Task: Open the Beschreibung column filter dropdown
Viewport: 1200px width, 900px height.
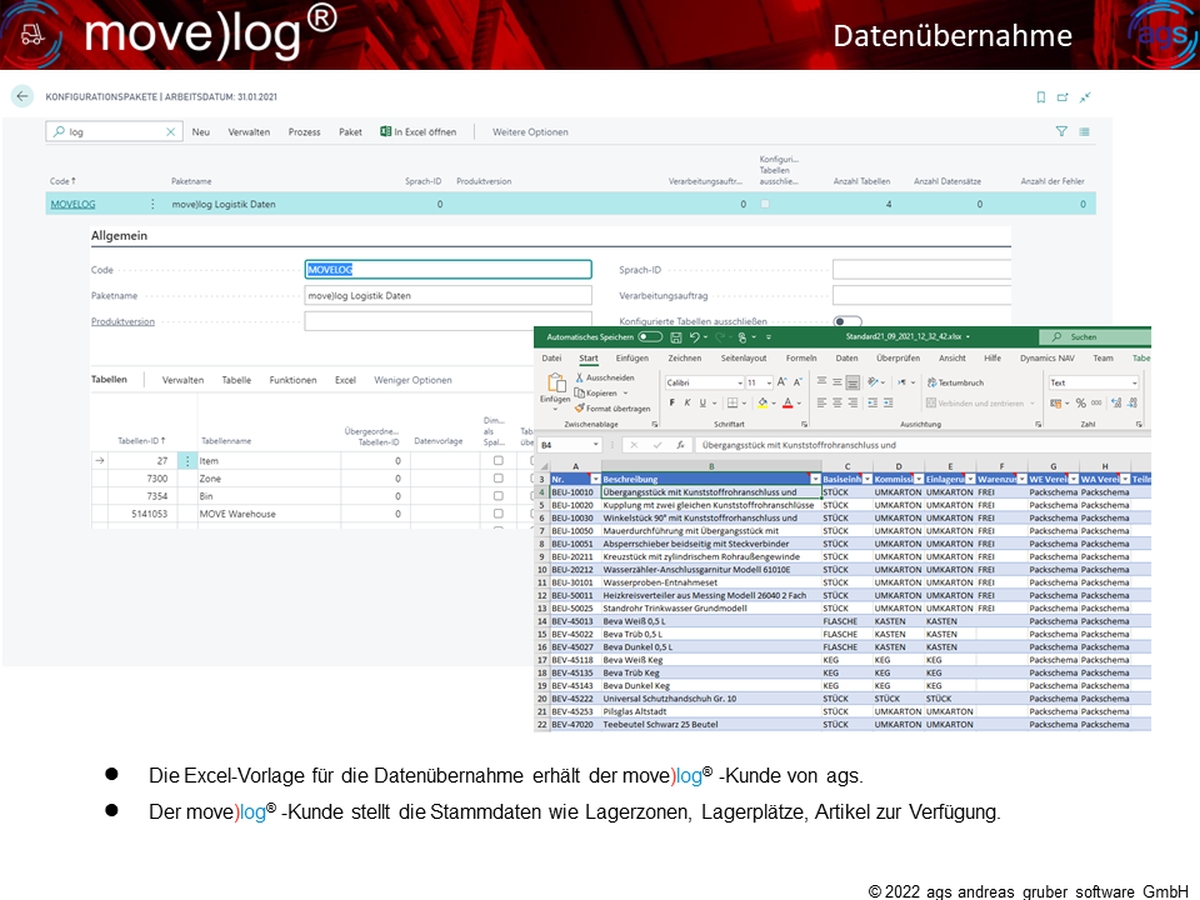Action: (x=815, y=480)
